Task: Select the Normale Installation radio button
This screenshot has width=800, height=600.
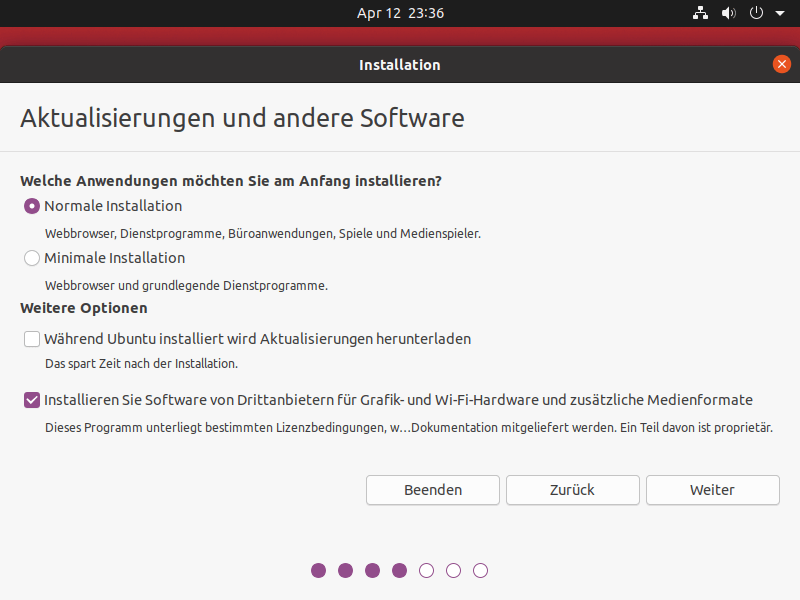Action: click(x=32, y=207)
